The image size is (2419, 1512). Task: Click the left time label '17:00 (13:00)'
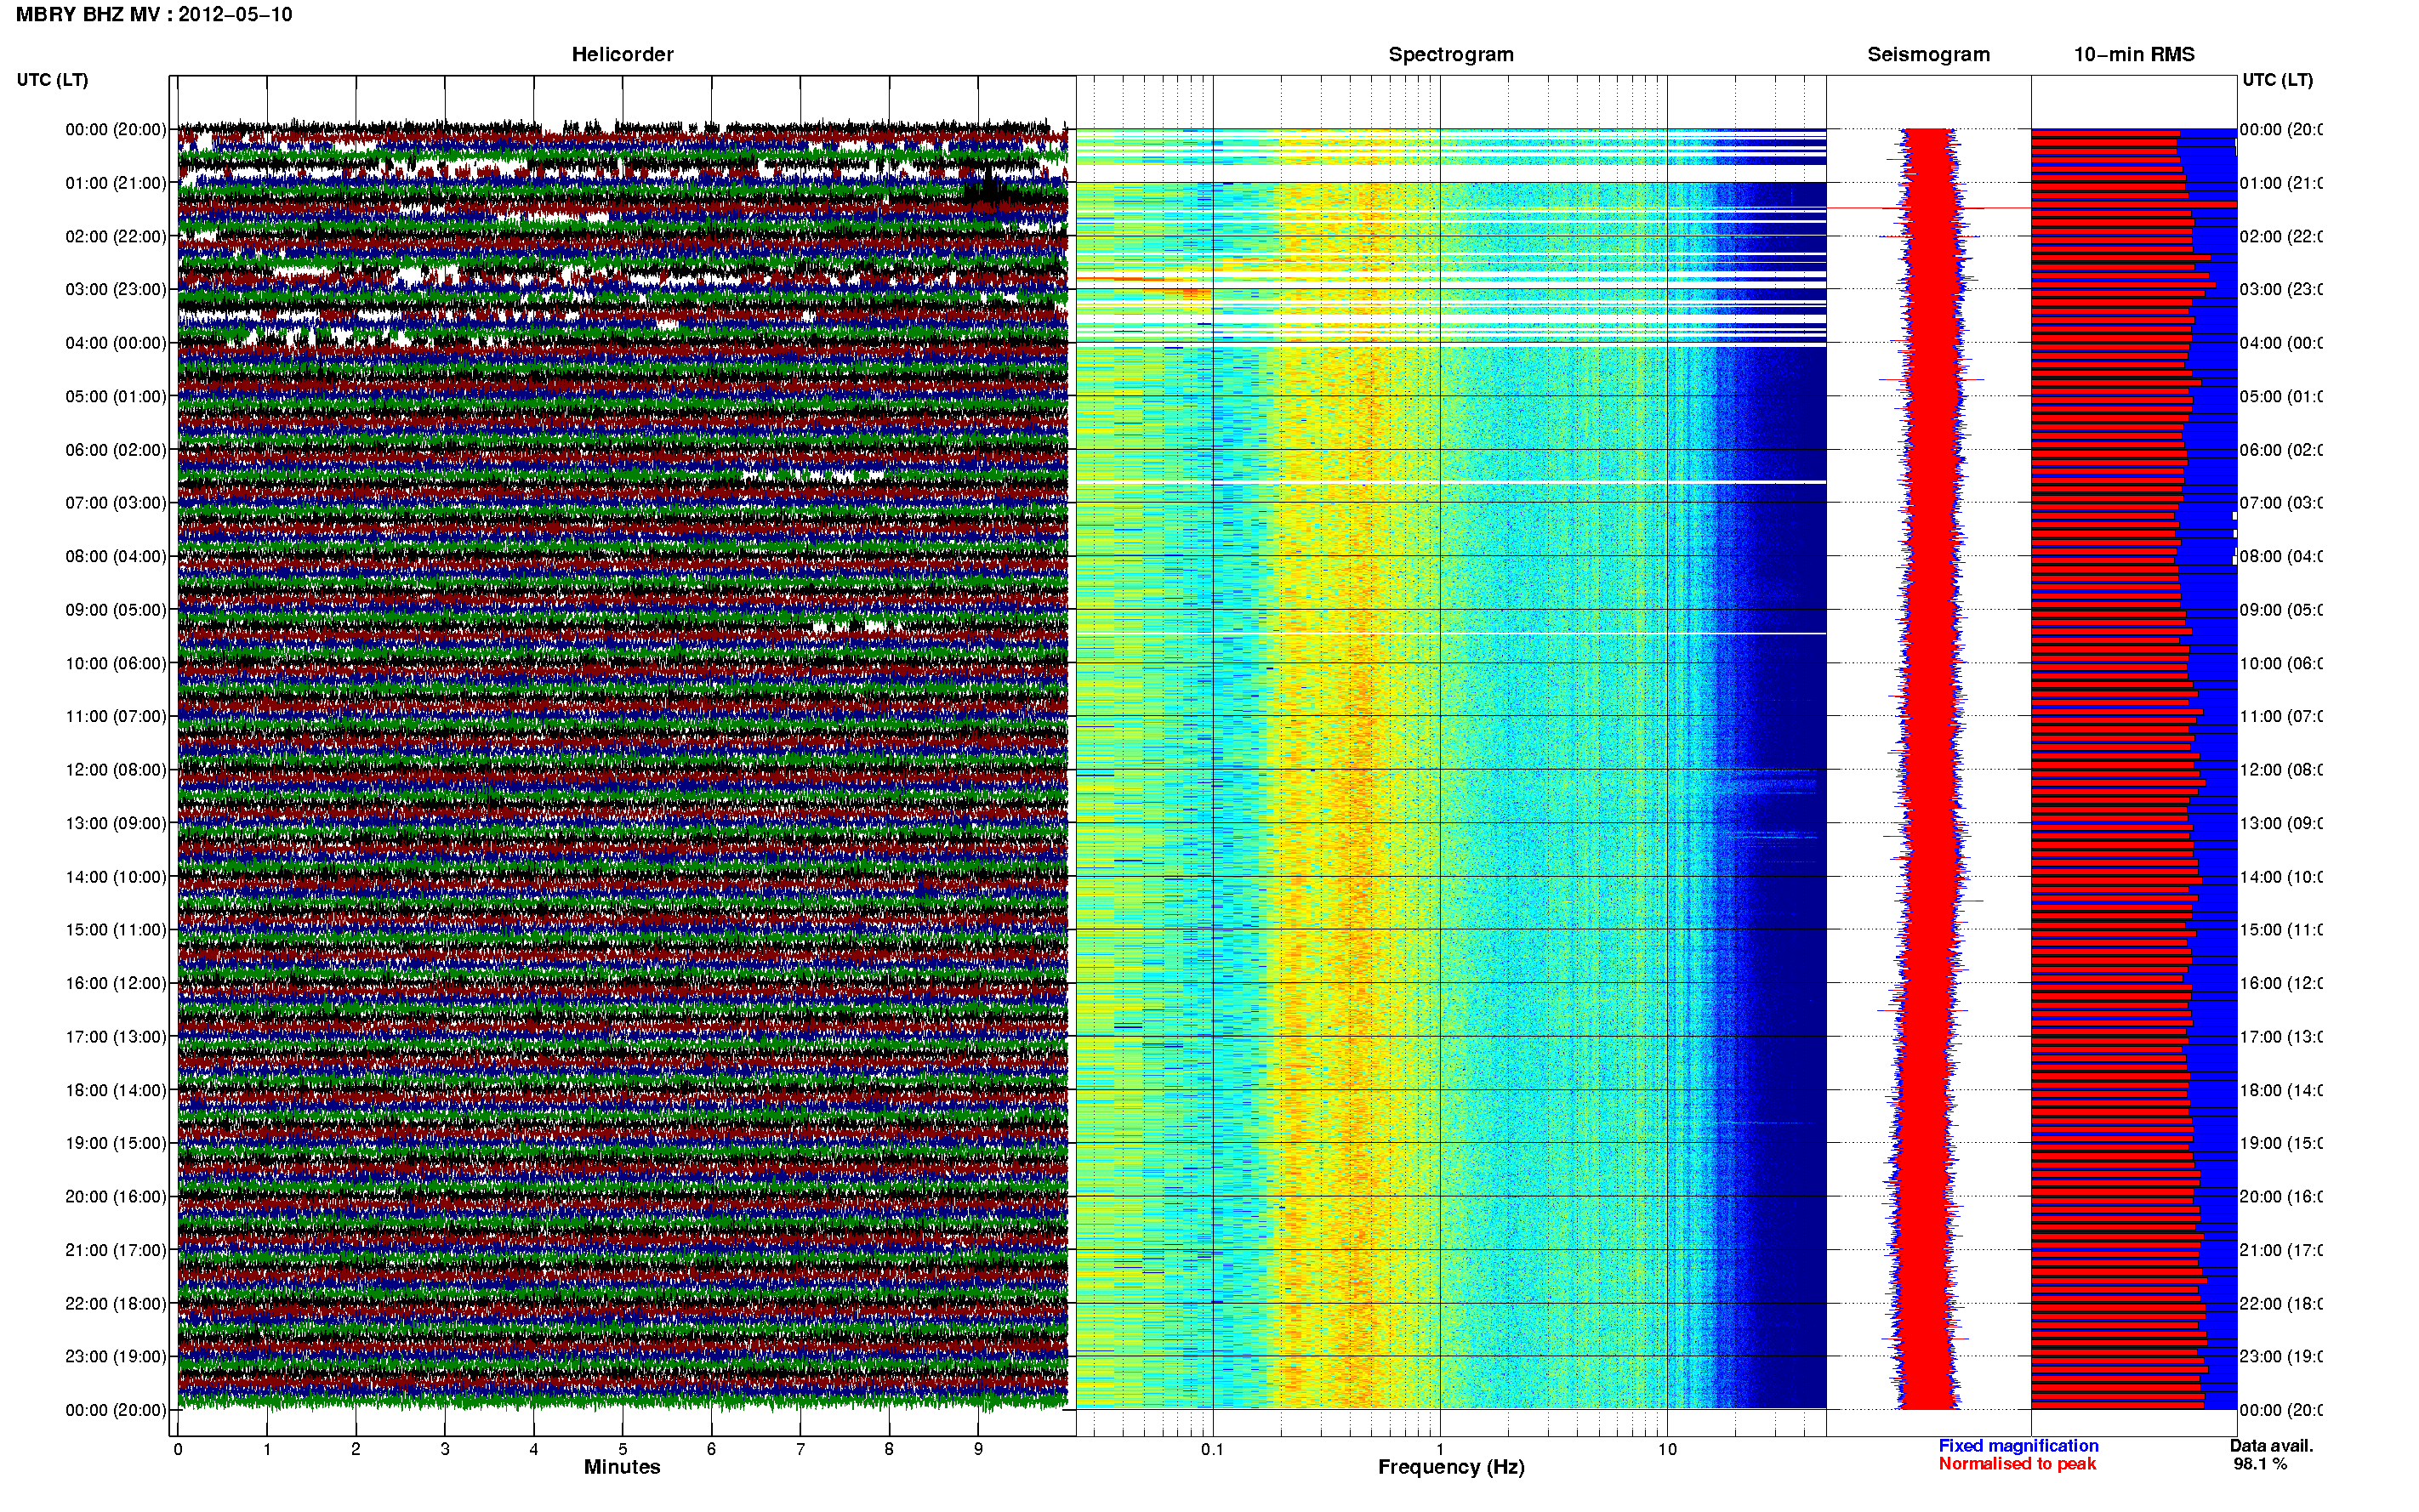click(116, 1037)
